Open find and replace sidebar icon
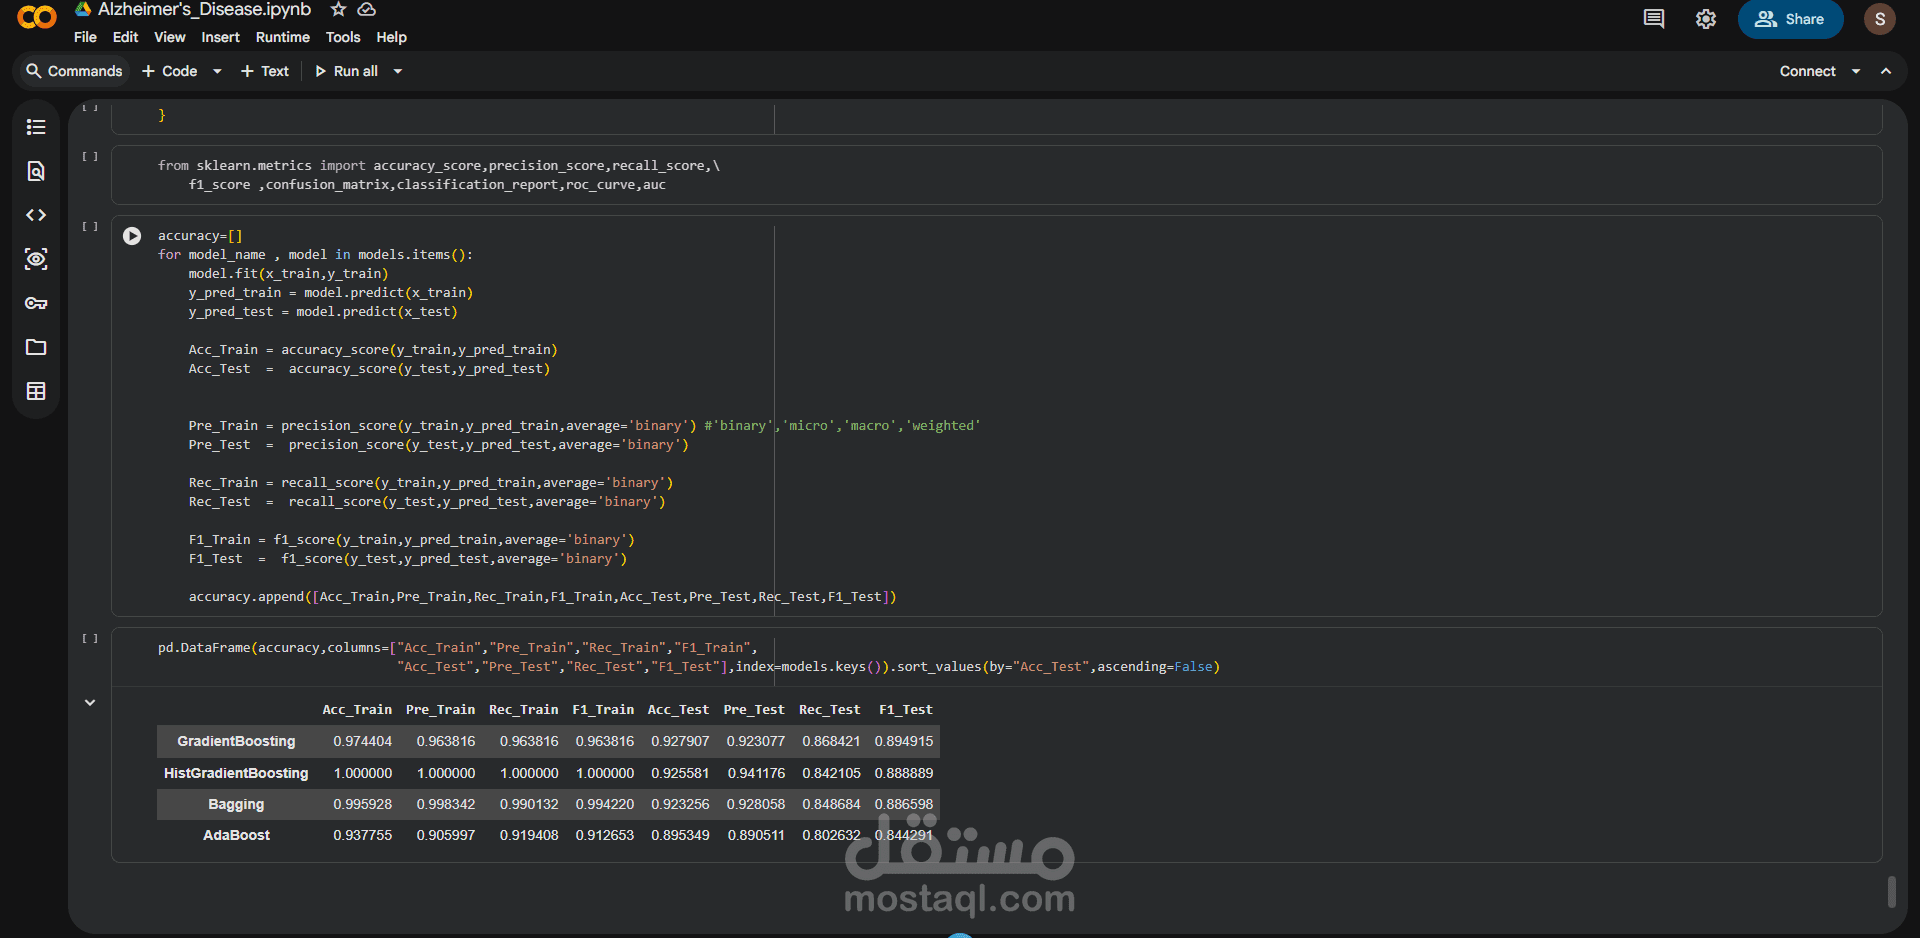The image size is (1920, 938). [36, 171]
